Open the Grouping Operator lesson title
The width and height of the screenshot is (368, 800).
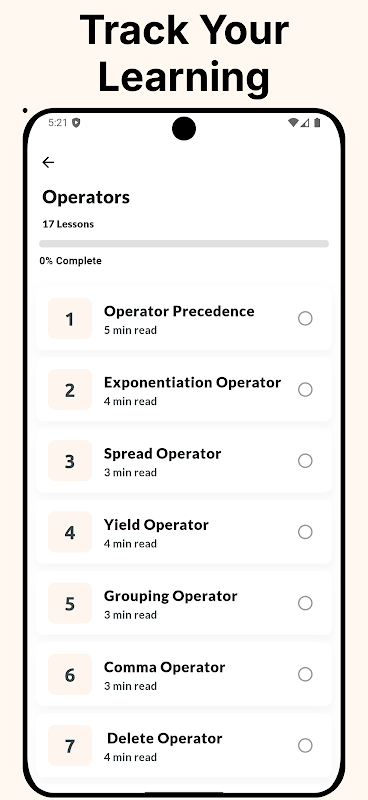coord(170,596)
